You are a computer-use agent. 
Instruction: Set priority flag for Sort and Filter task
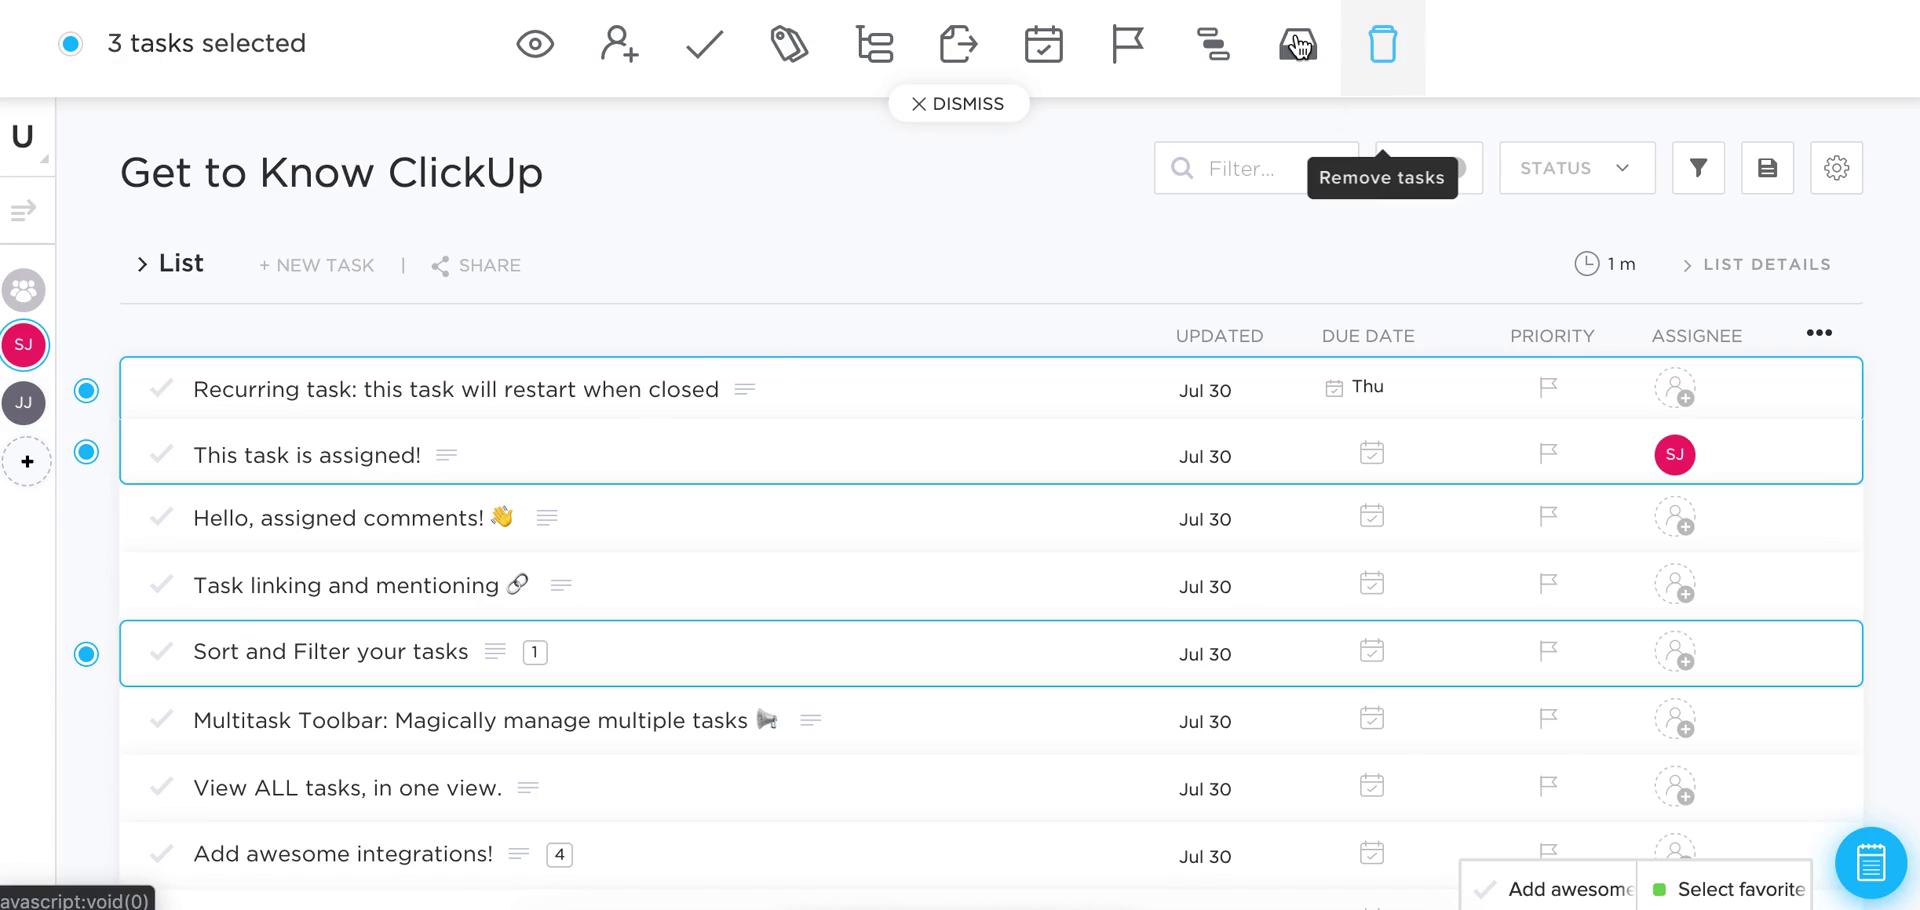point(1548,651)
